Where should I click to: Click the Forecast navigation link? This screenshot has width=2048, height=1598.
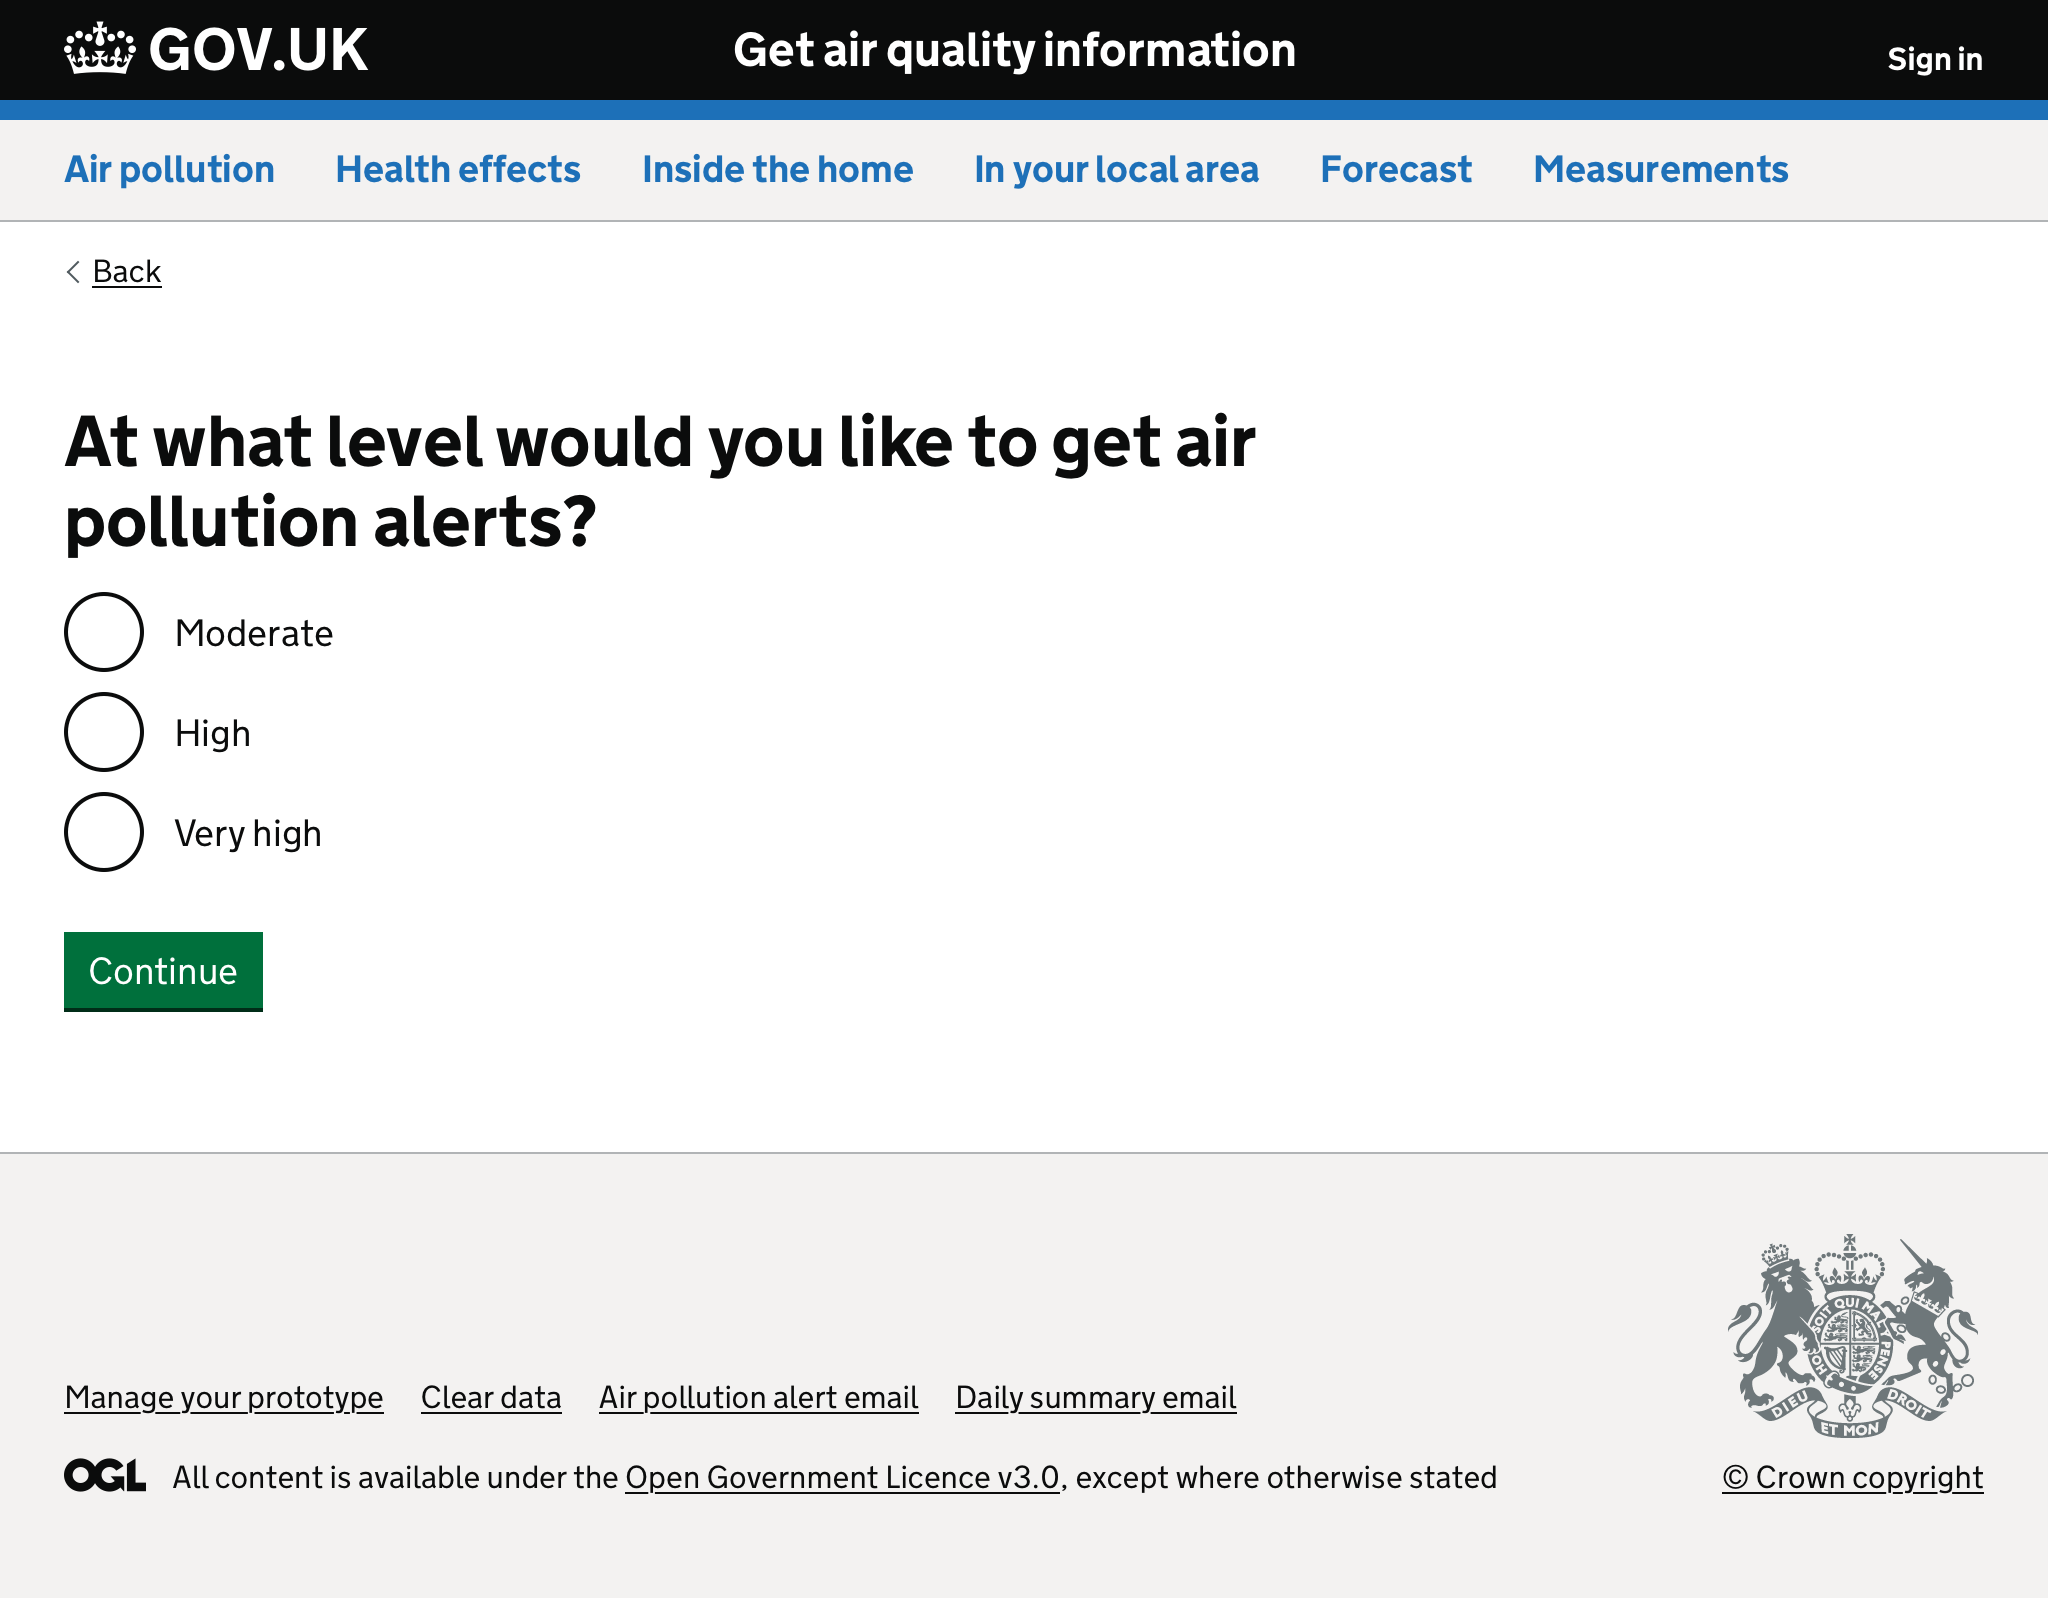click(1395, 170)
